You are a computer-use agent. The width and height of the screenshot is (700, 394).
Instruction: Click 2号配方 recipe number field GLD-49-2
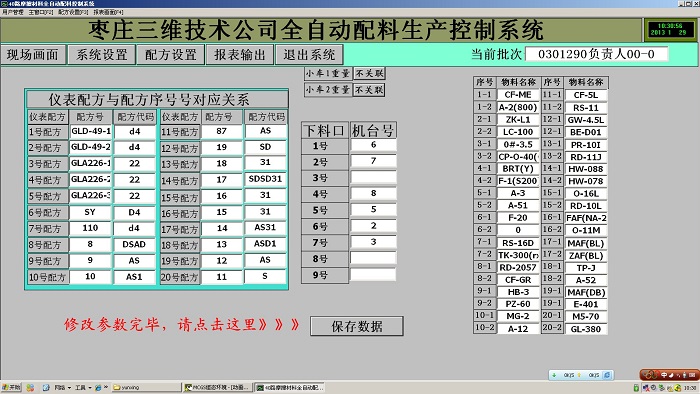click(91, 147)
